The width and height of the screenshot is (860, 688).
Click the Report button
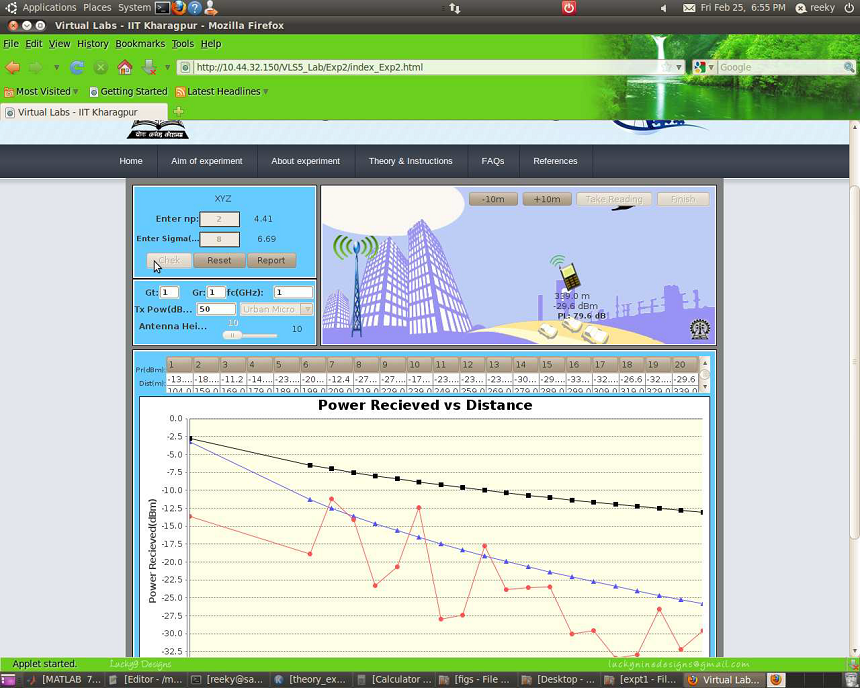point(271,260)
